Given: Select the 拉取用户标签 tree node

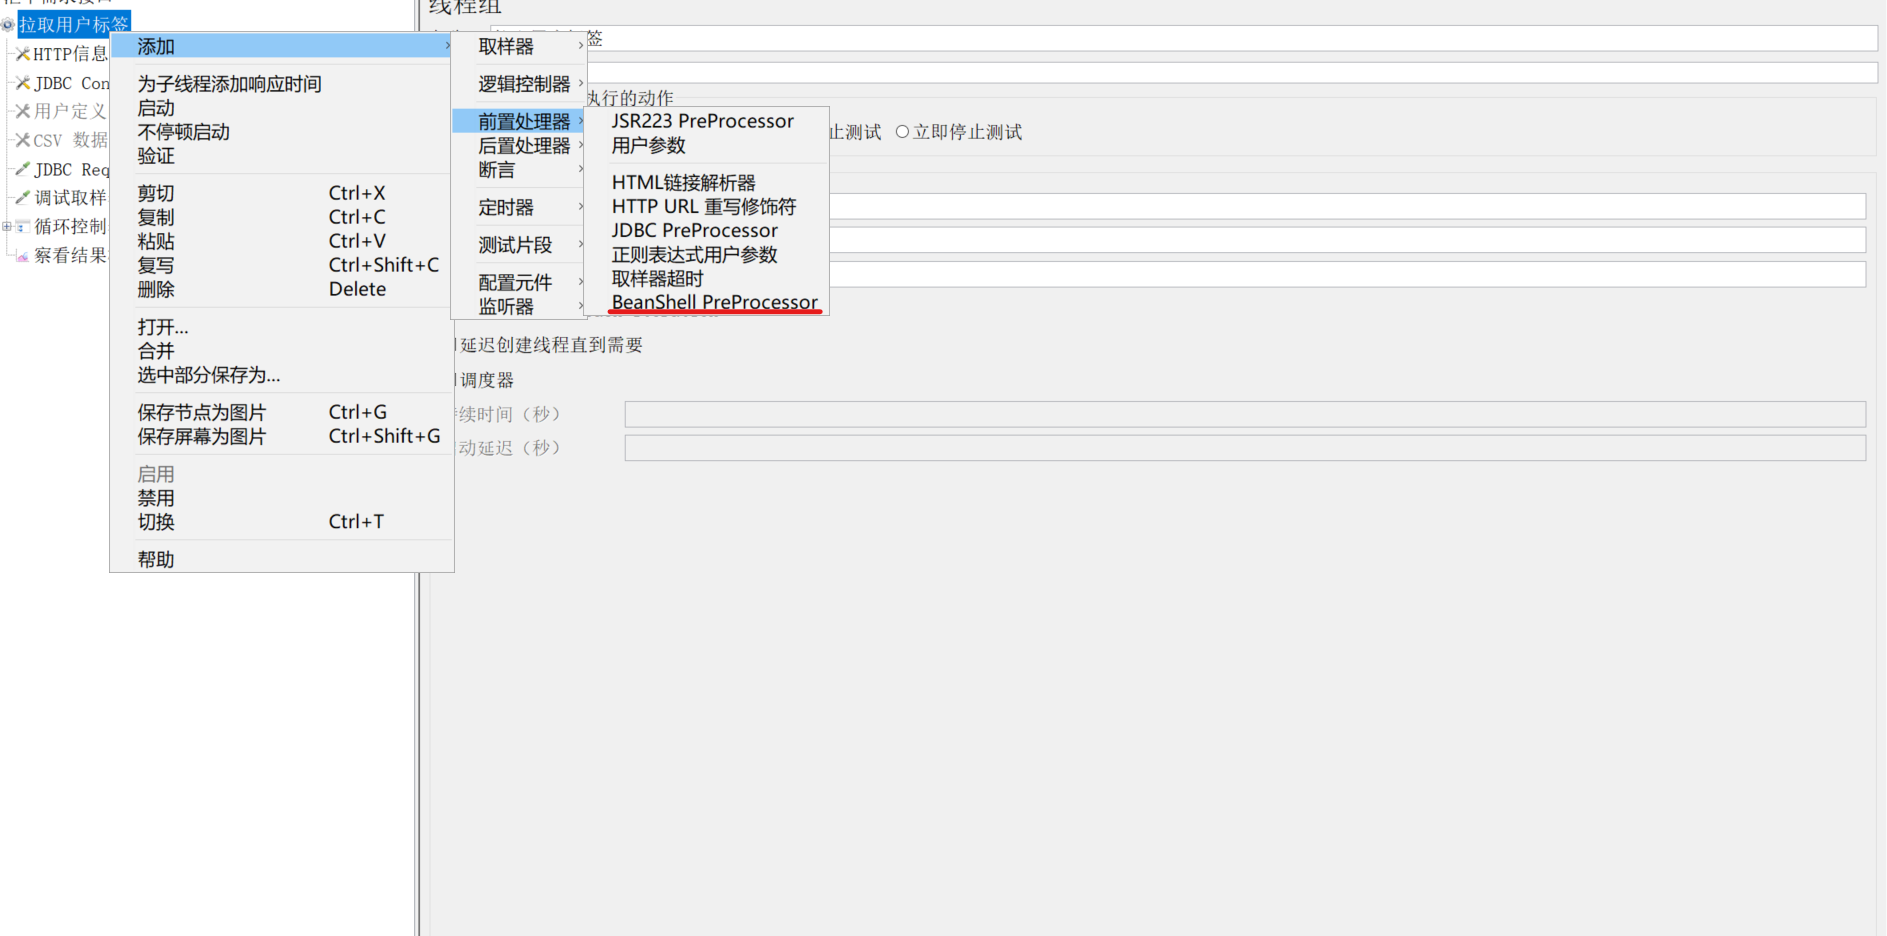Looking at the screenshot, I should click(x=74, y=24).
